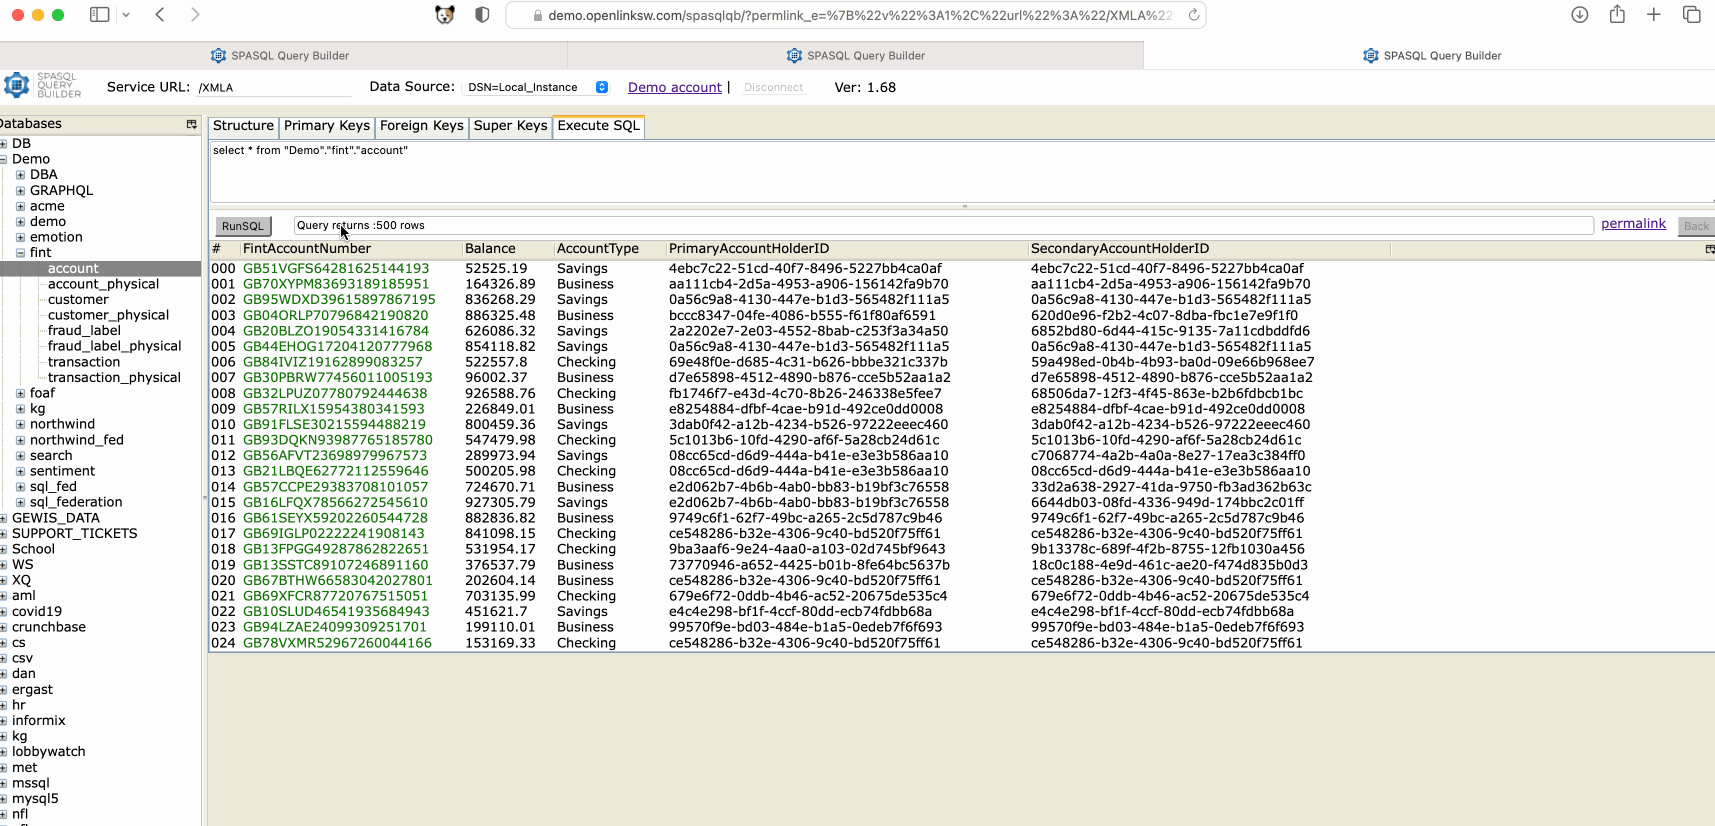Open the Structure tab
1715x826 pixels.
click(243, 126)
